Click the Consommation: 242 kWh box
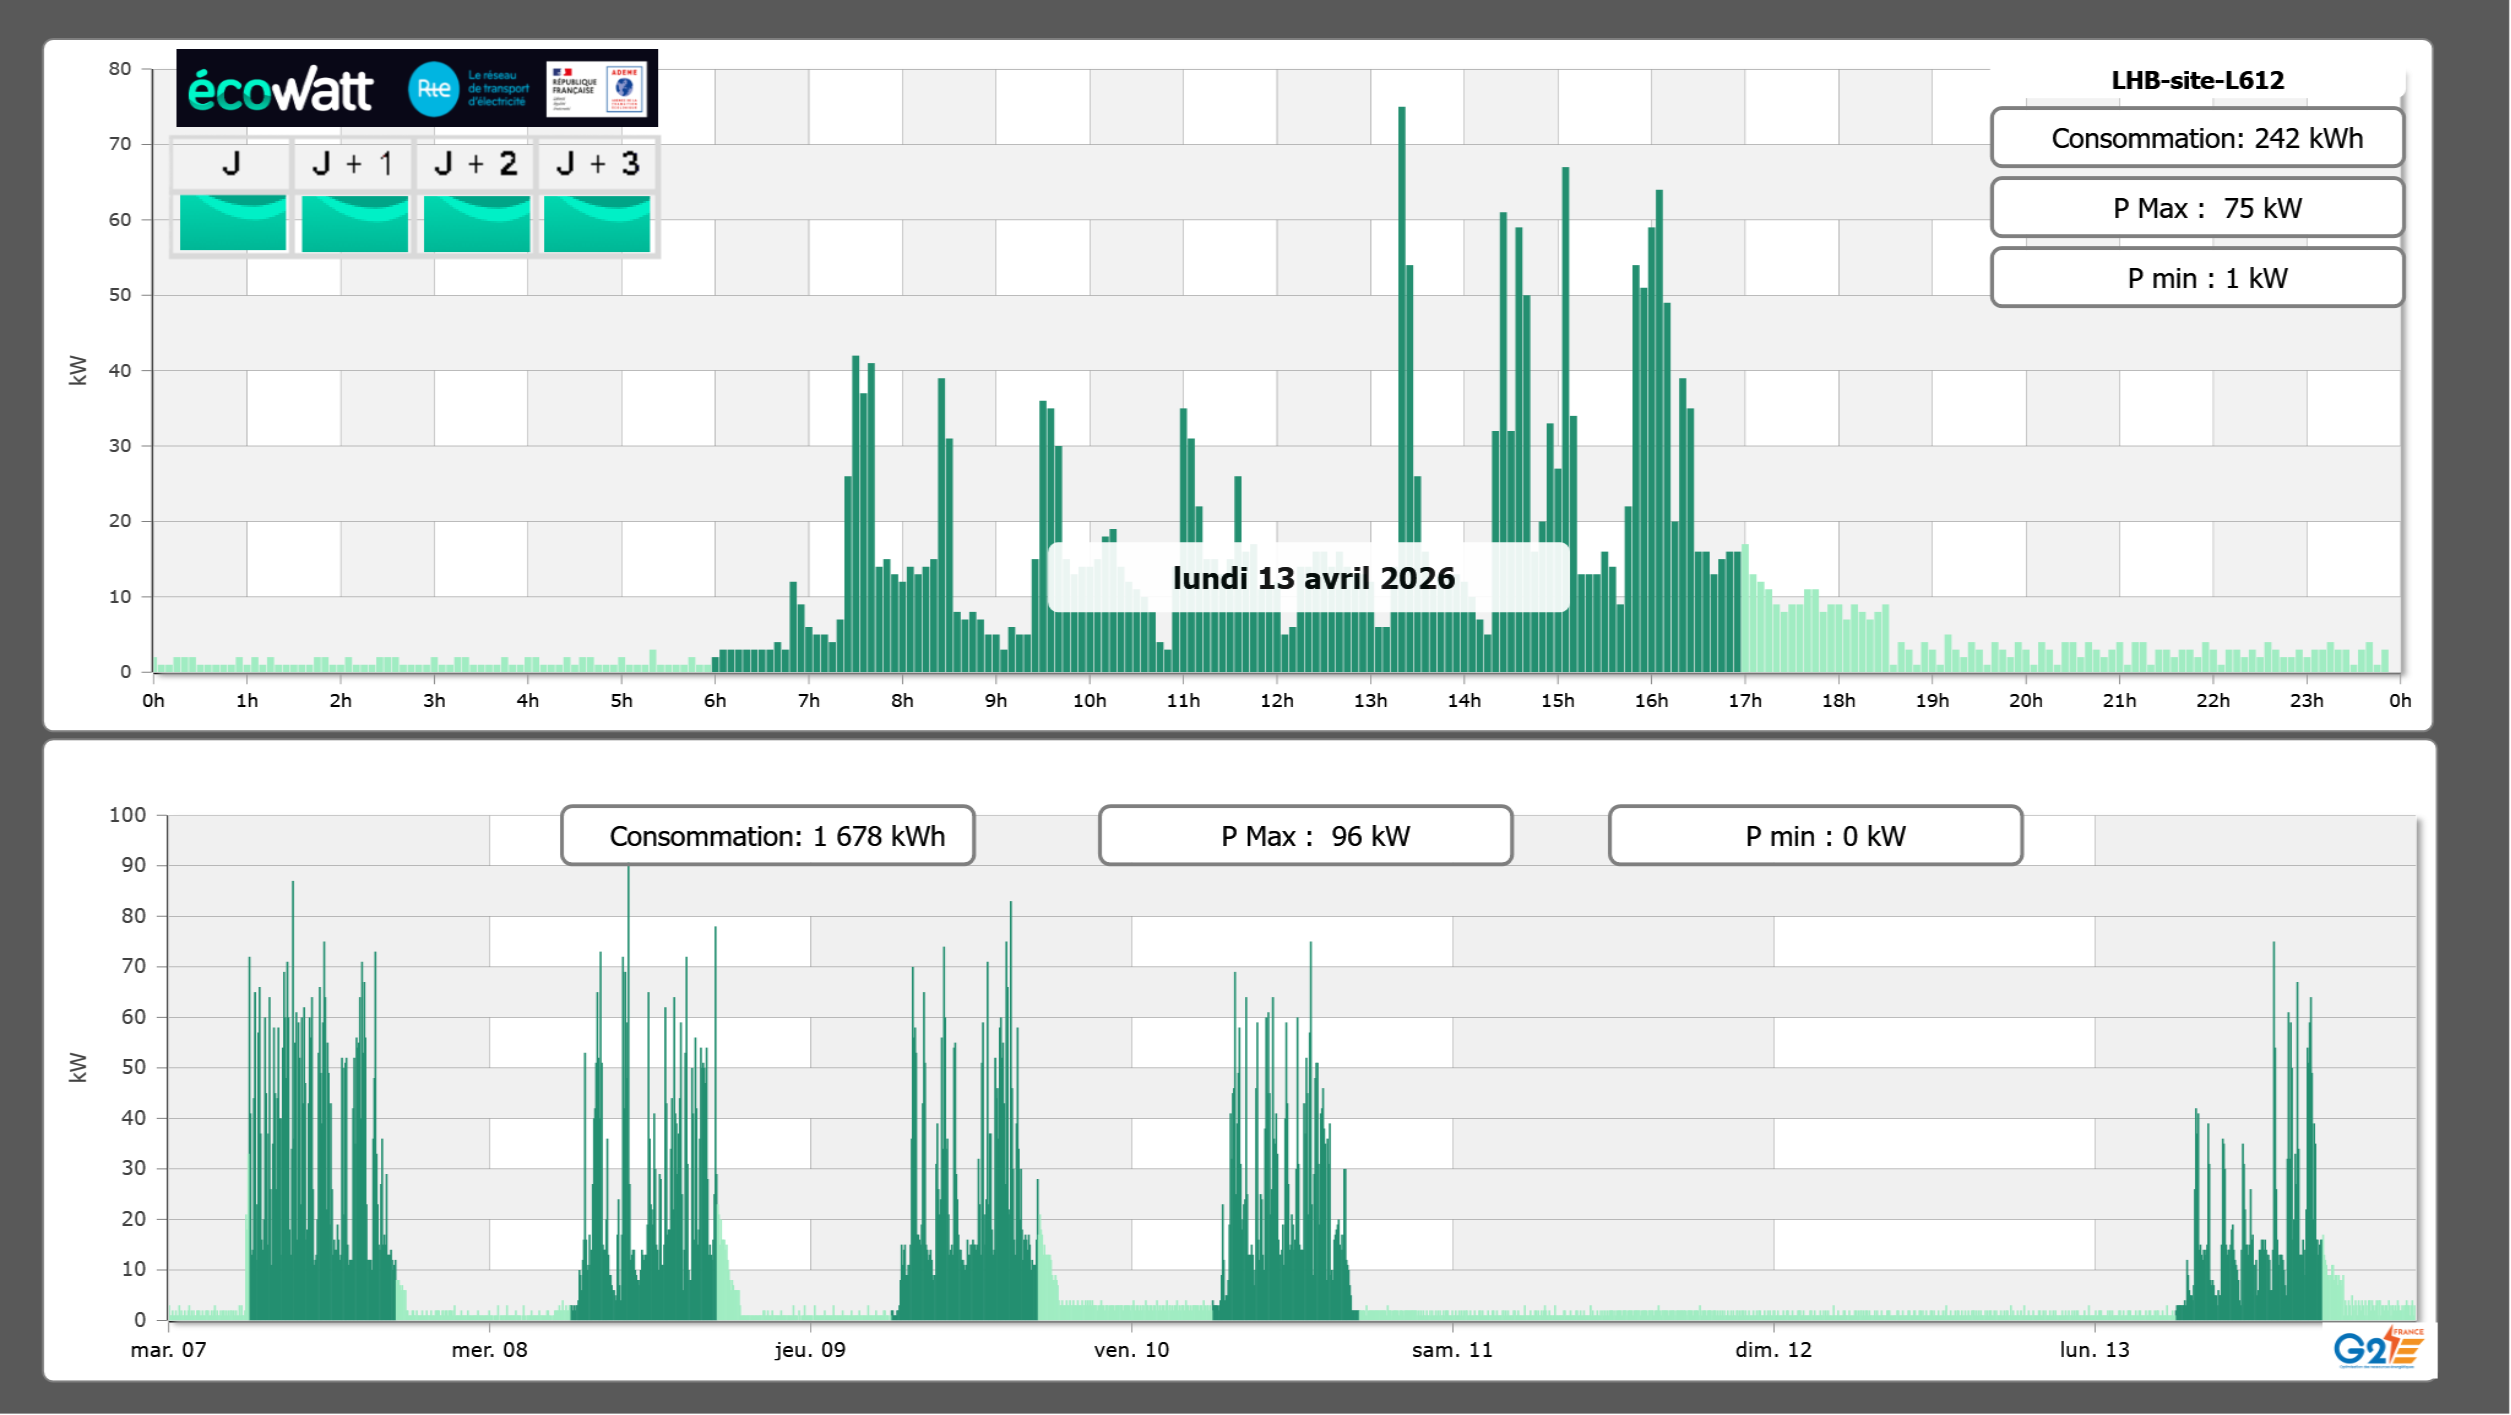 pos(2197,138)
